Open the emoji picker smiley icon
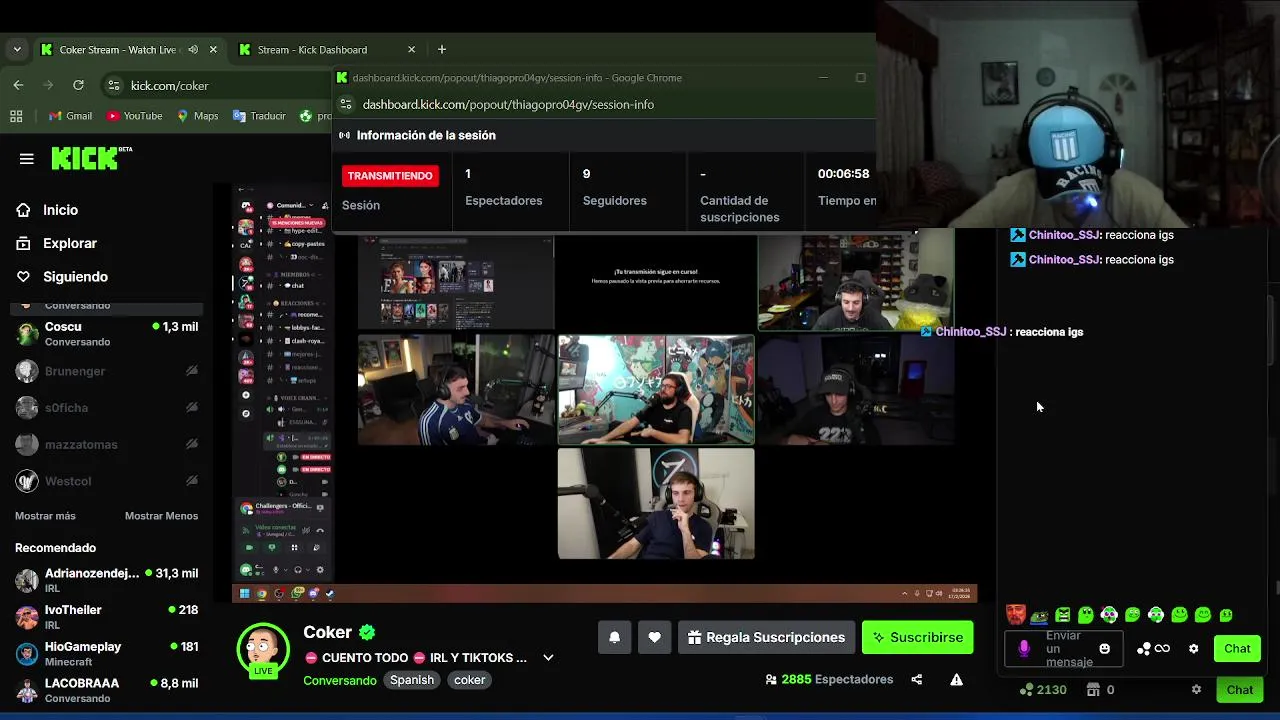The image size is (1280, 720). (x=1104, y=649)
